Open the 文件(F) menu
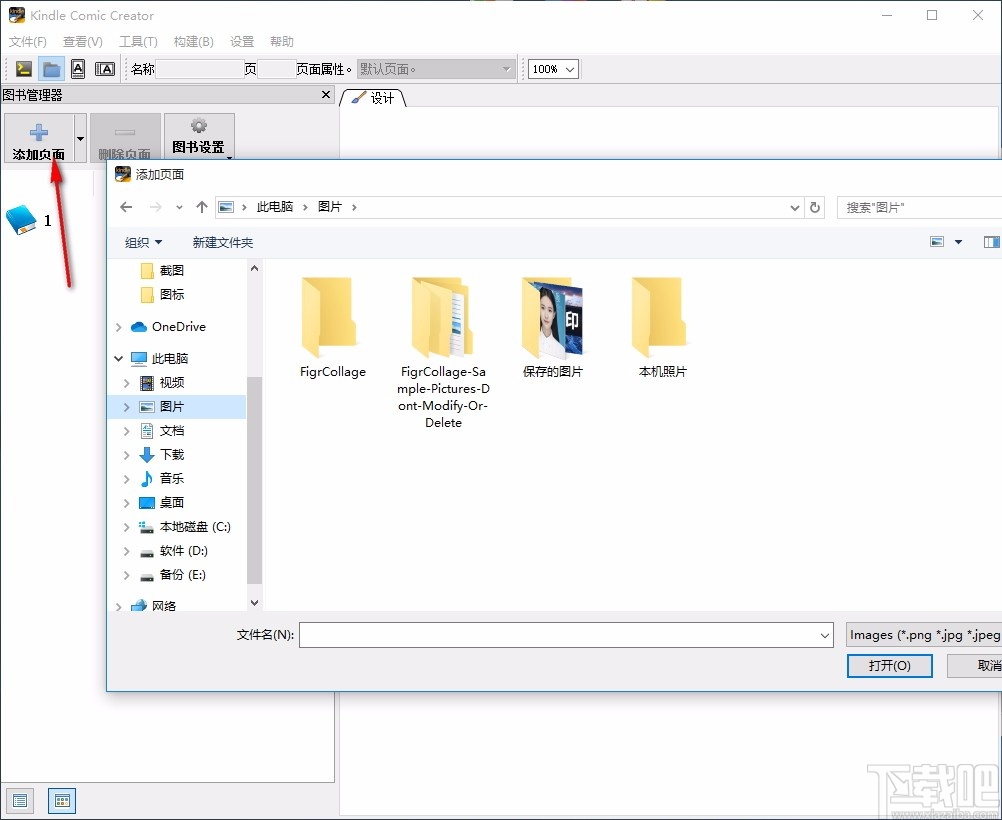This screenshot has width=1002, height=820. (x=27, y=42)
